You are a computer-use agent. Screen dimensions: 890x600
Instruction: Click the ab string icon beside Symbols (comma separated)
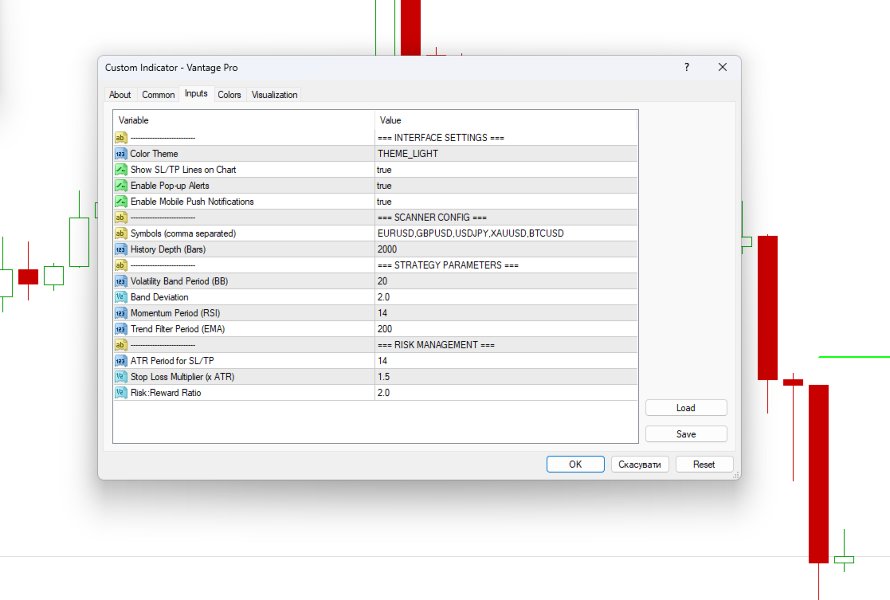pyautogui.click(x=122, y=233)
